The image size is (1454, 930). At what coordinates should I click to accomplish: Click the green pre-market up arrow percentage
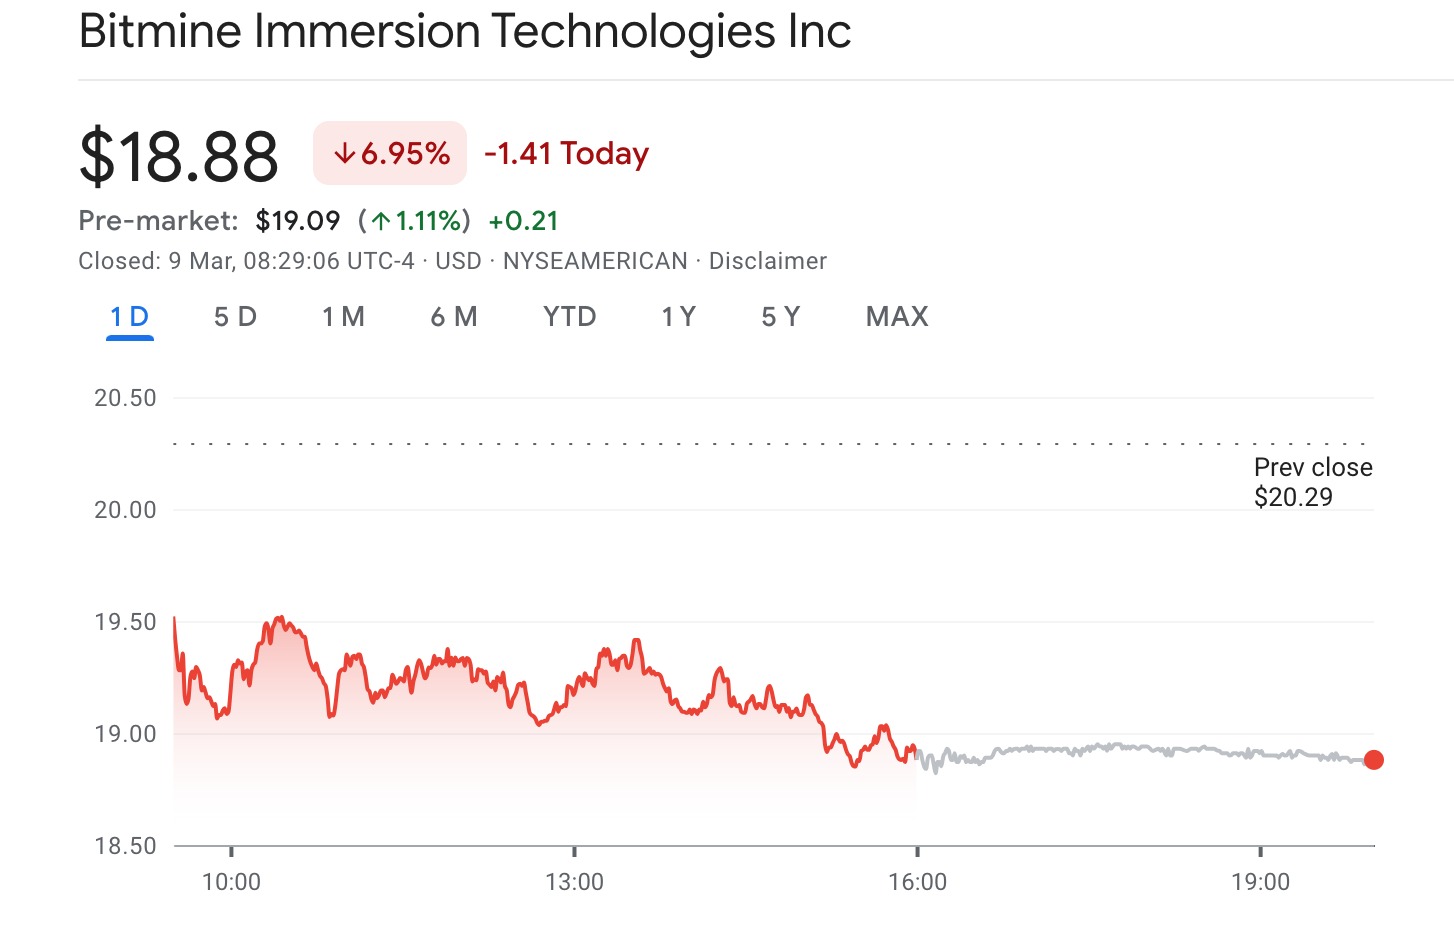pos(414,221)
